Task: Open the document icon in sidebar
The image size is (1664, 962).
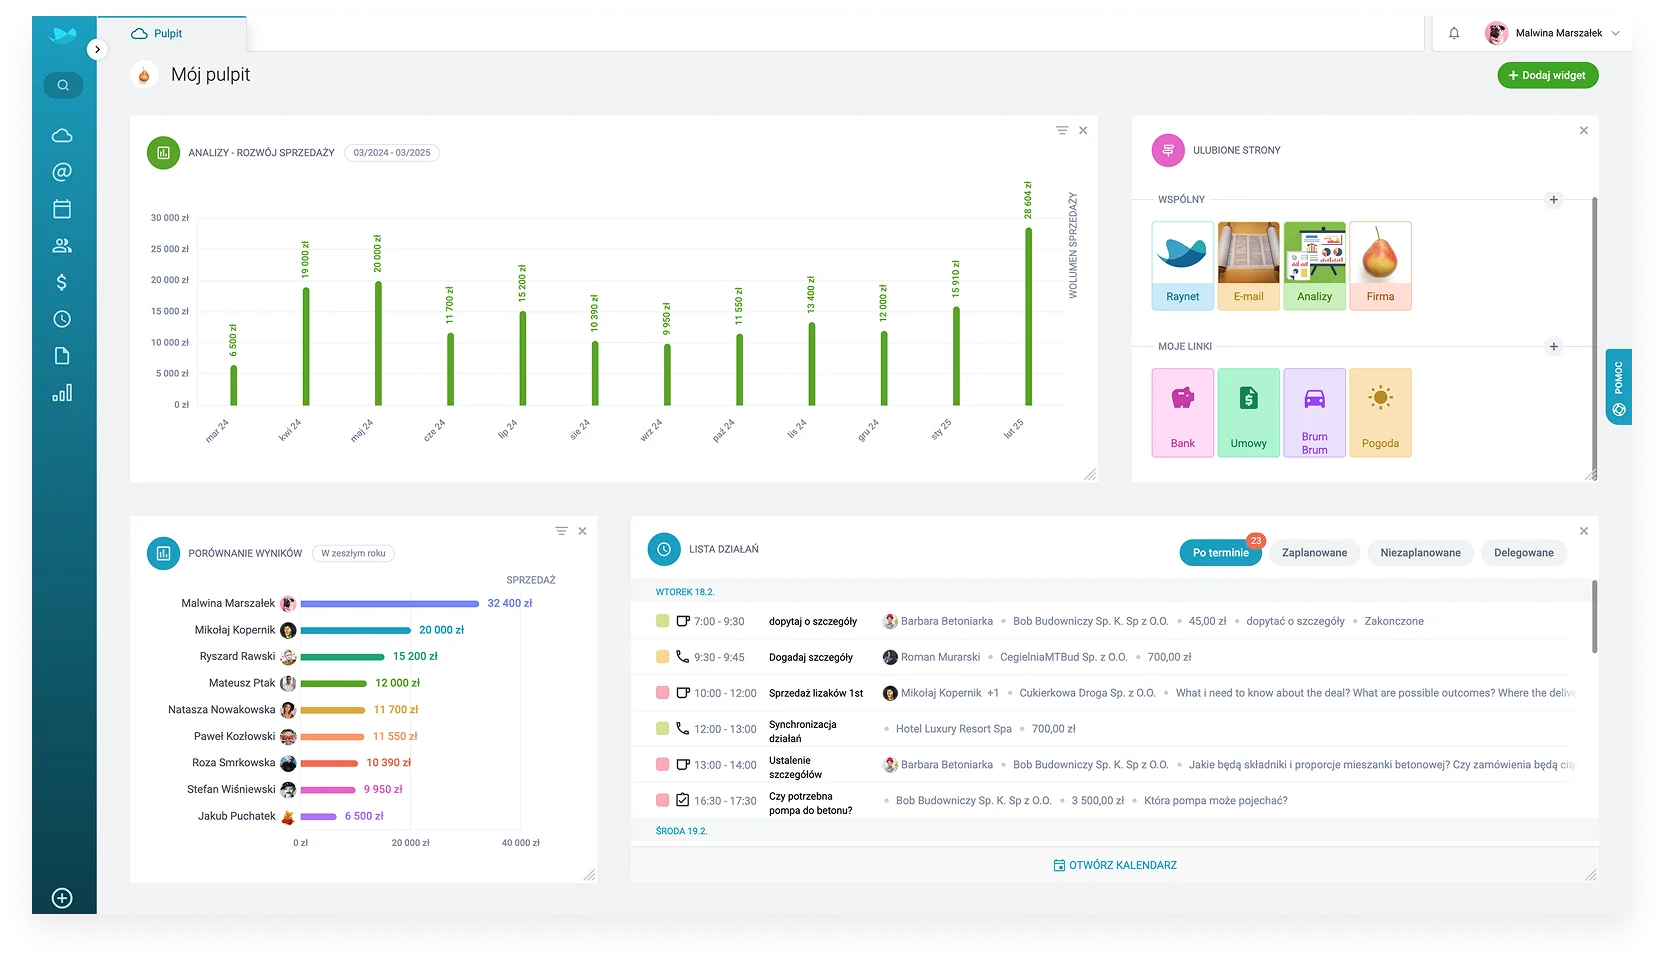Action: [x=62, y=356]
